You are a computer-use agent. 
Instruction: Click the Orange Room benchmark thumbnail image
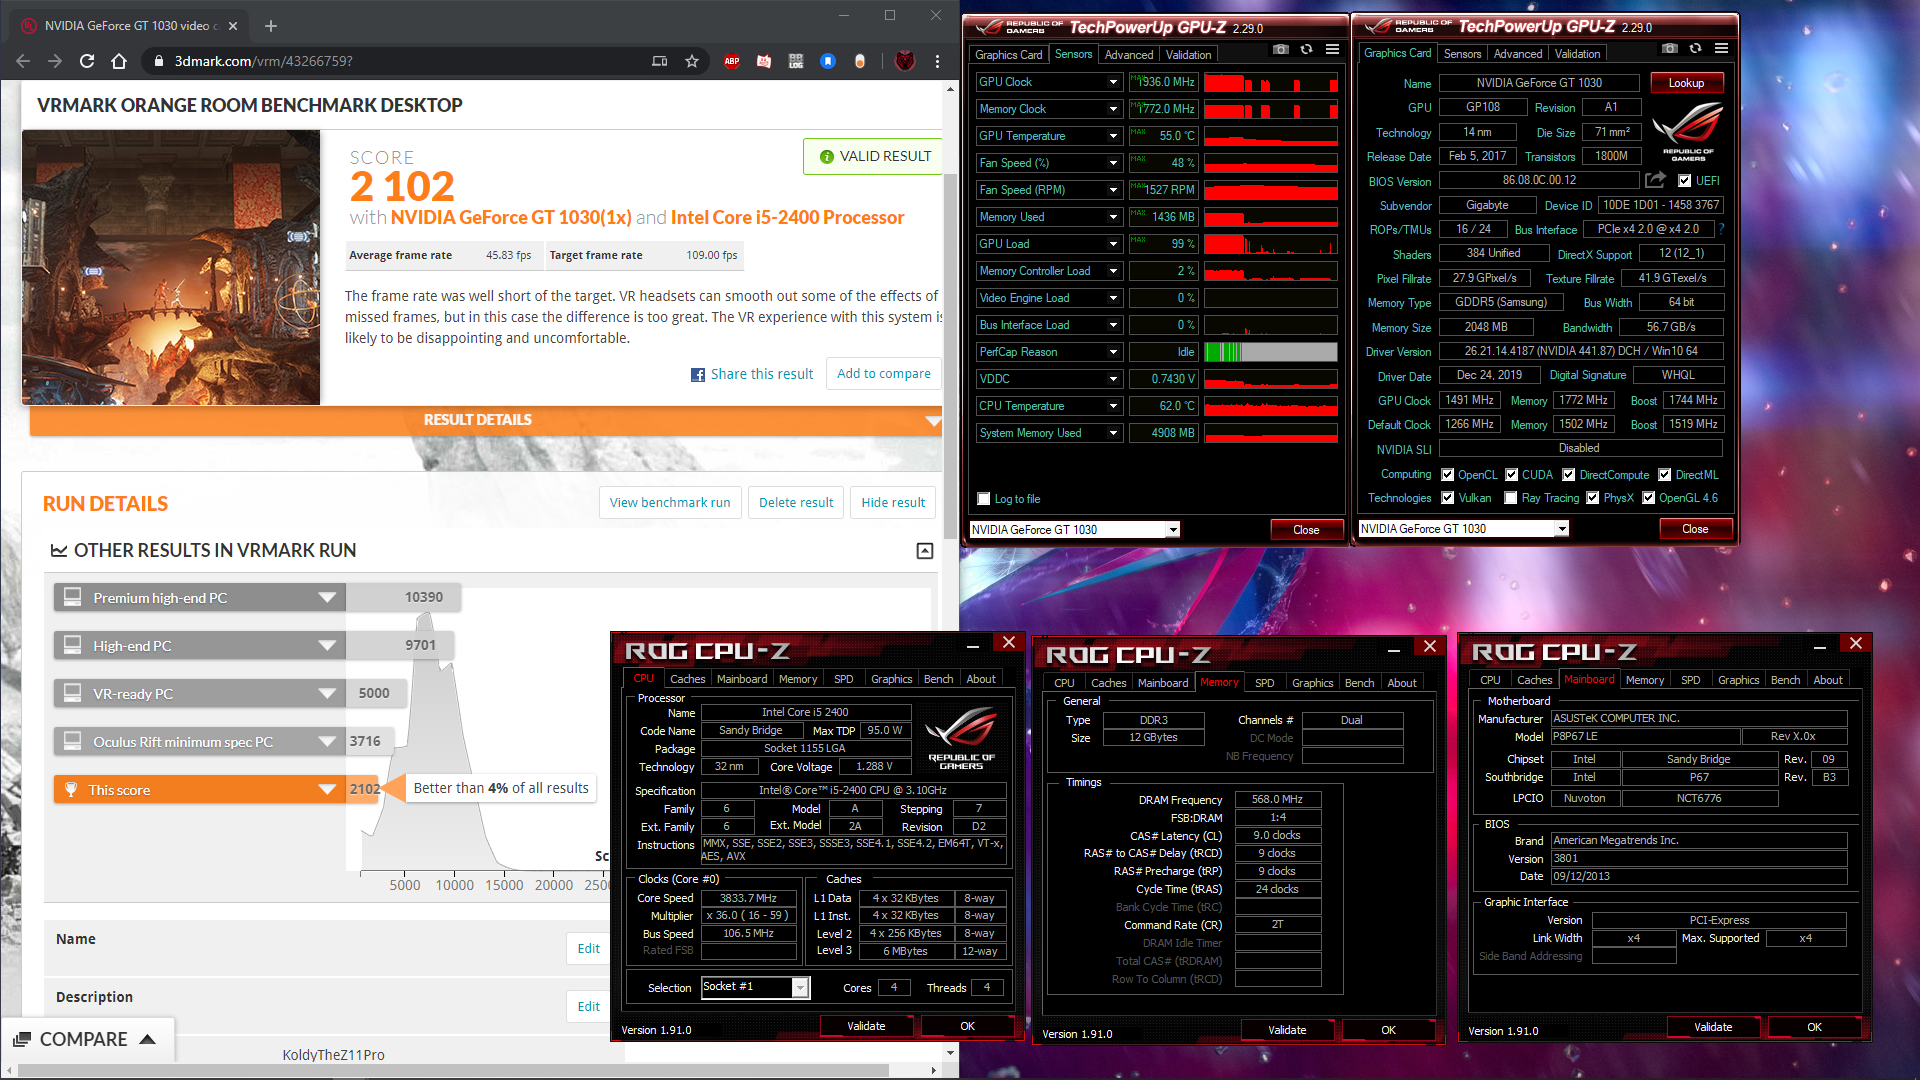tap(171, 268)
